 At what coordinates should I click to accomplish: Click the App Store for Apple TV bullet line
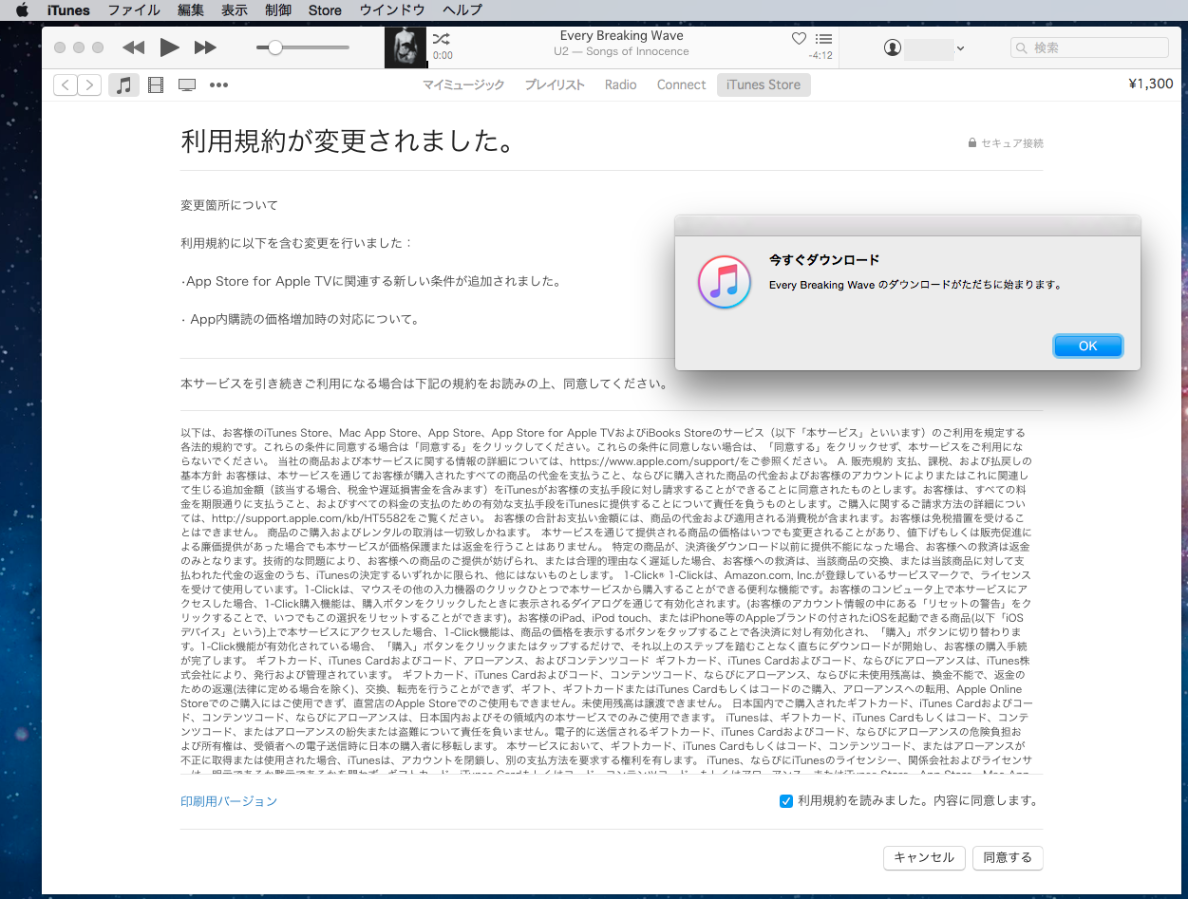tap(372, 282)
